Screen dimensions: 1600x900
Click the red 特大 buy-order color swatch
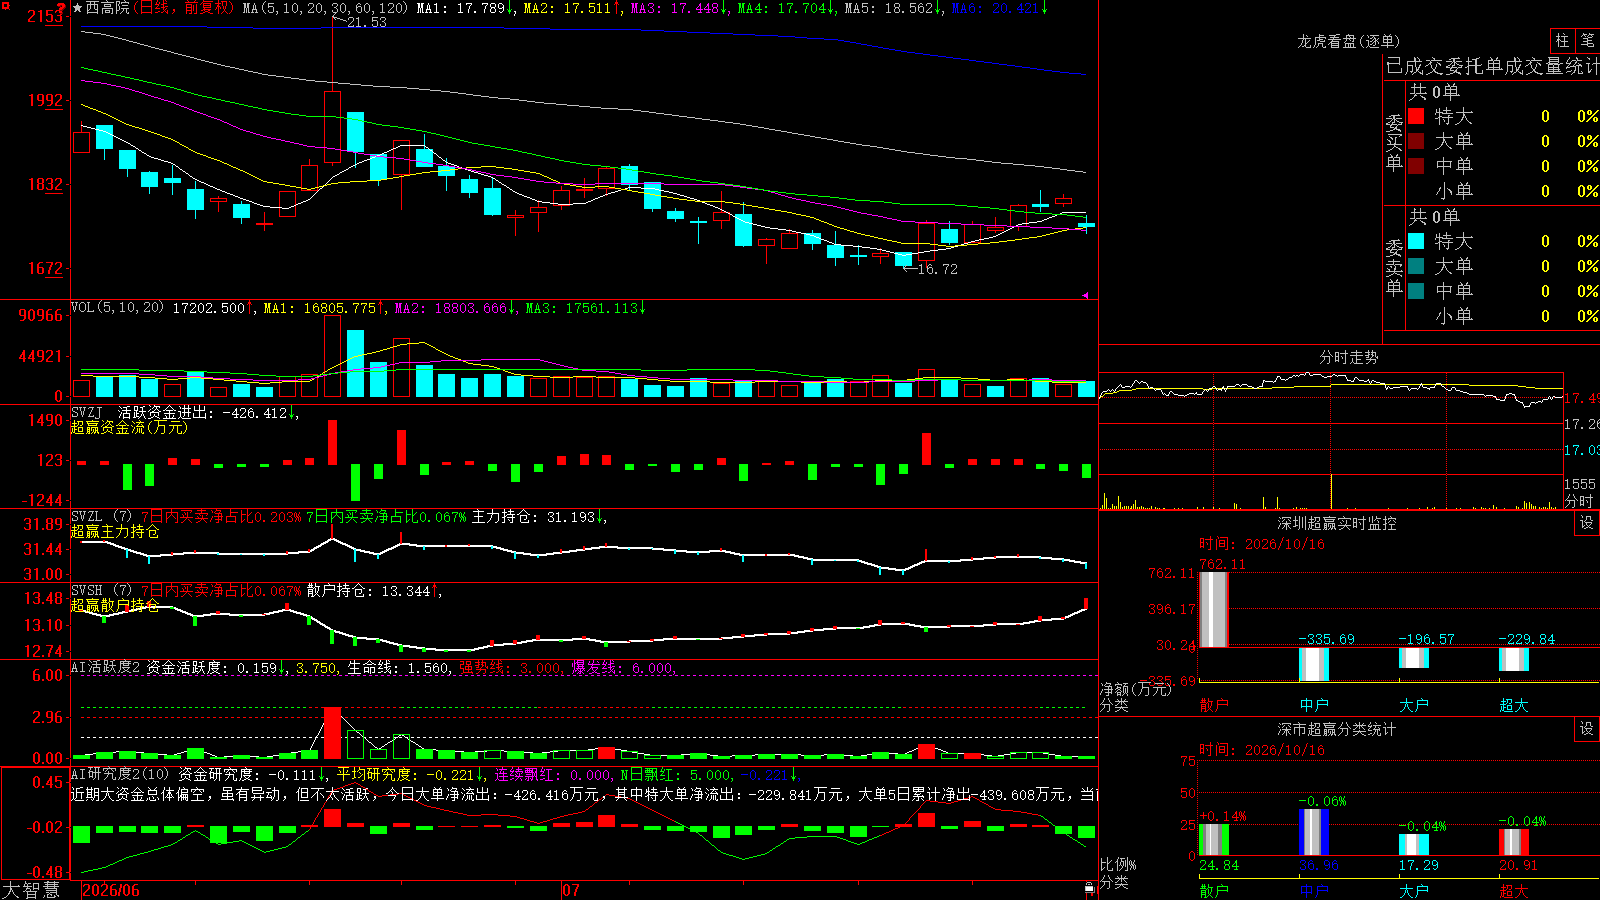pos(1416,116)
